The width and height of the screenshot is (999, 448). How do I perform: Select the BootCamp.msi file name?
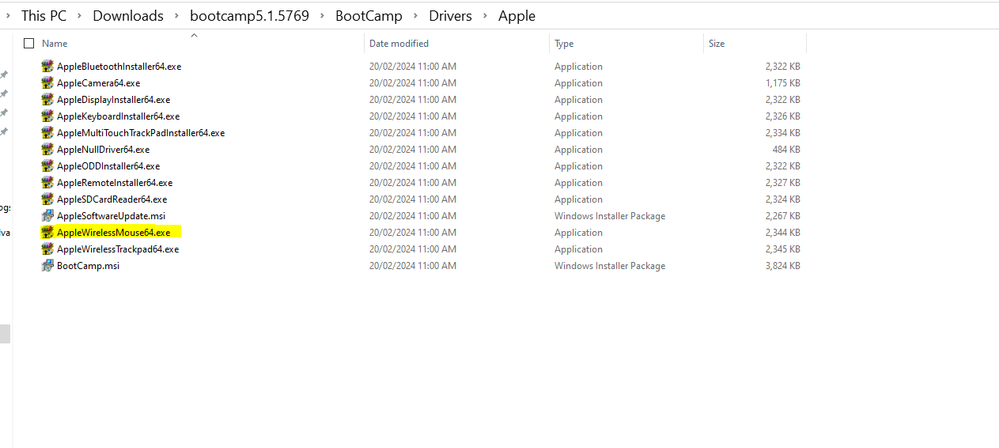click(x=88, y=265)
